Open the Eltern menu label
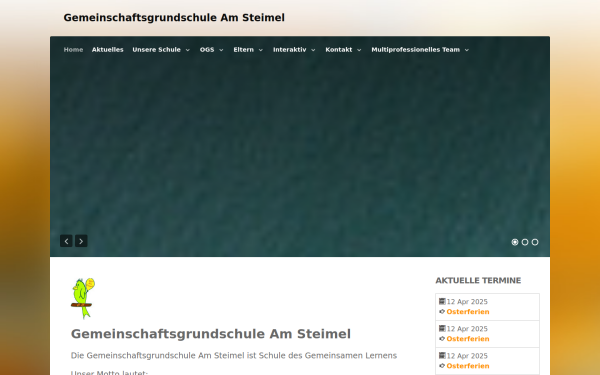 (243, 50)
